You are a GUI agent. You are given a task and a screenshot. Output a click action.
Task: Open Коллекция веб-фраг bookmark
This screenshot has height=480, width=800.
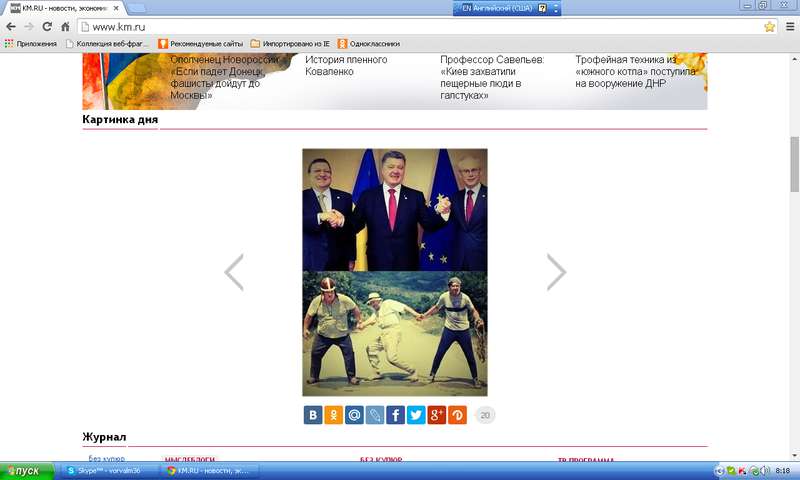point(107,44)
